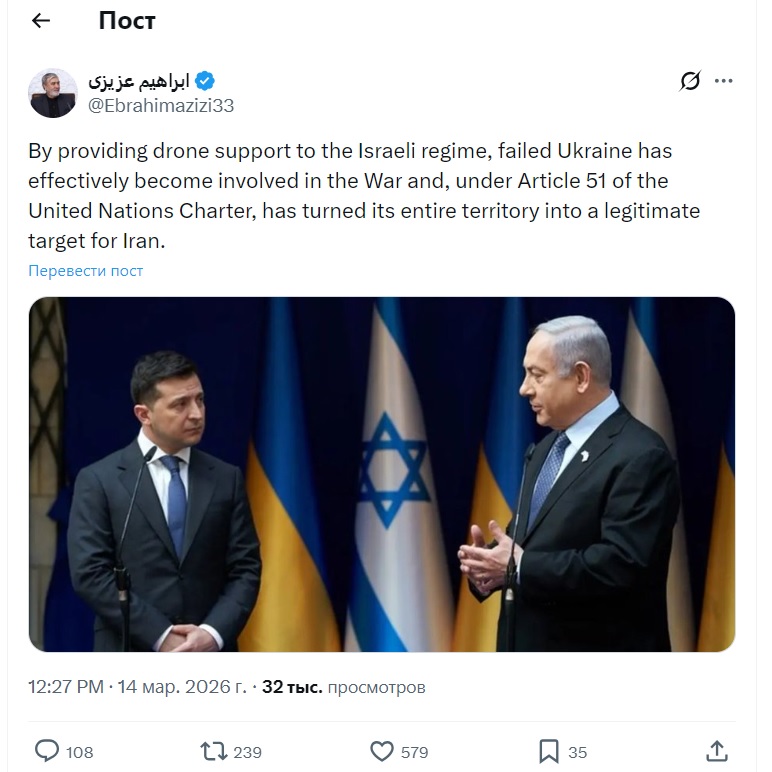
Task: Click the reply speech bubble icon
Action: 47,750
